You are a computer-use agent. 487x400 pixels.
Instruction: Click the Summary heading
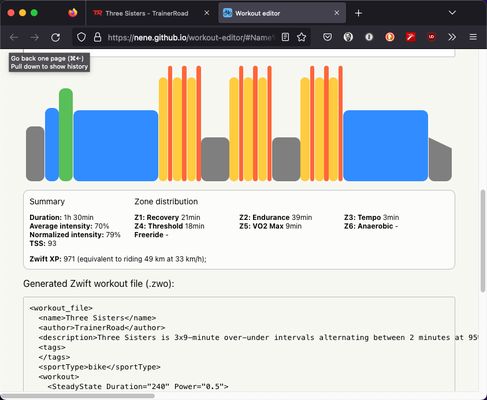coord(47,201)
